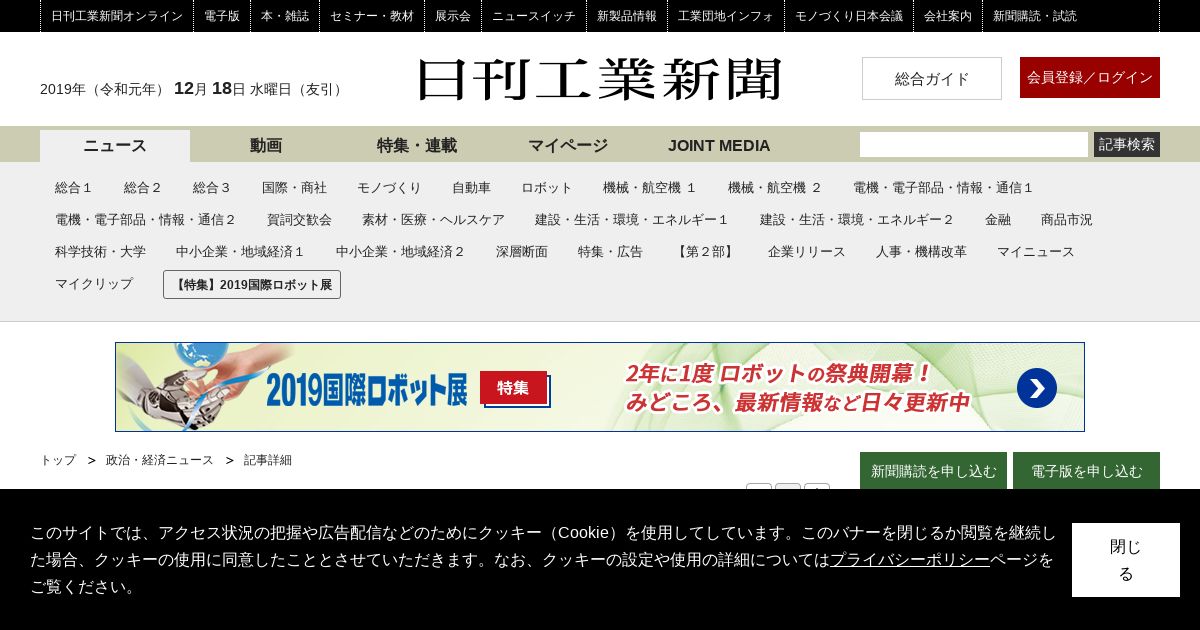Click 【特集】2019国際ロボット展 boxed link
This screenshot has width=1200, height=630.
[252, 285]
